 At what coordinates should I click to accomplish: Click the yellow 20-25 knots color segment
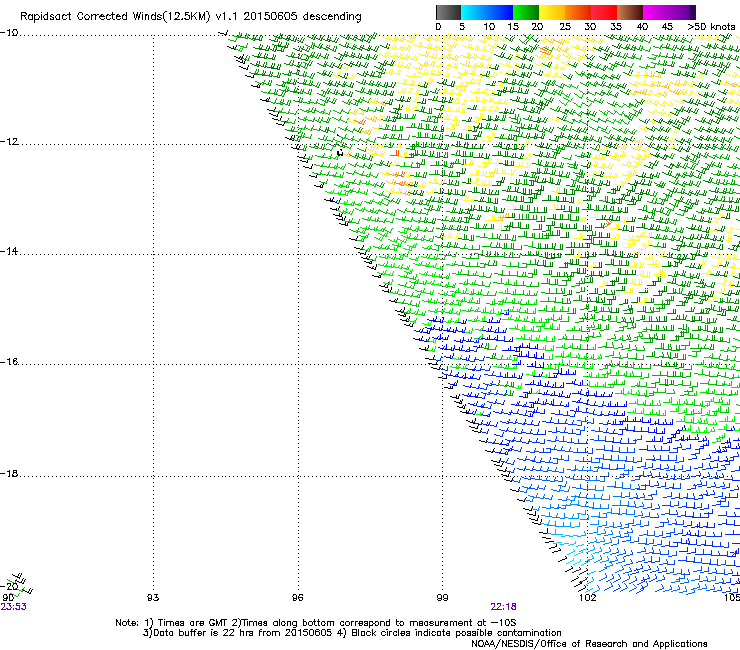click(552, 12)
